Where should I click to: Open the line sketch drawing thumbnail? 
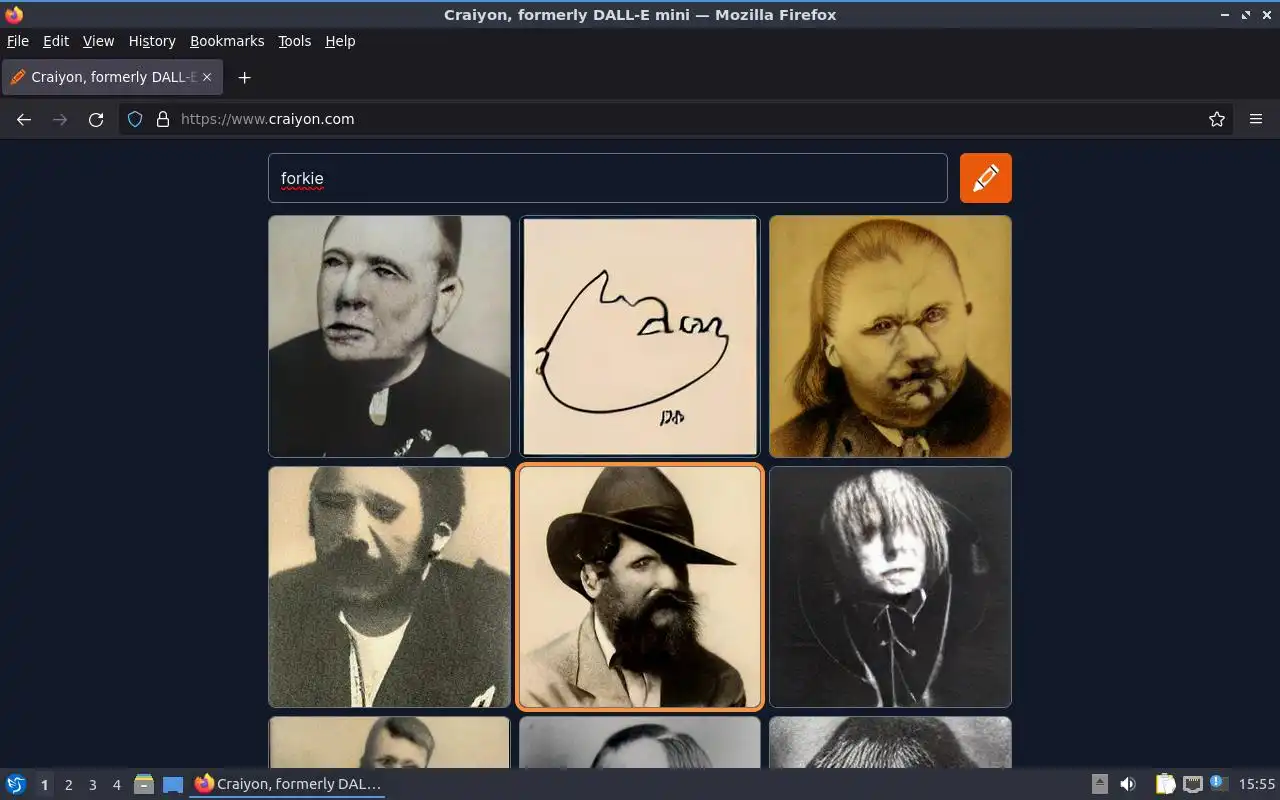tap(640, 336)
